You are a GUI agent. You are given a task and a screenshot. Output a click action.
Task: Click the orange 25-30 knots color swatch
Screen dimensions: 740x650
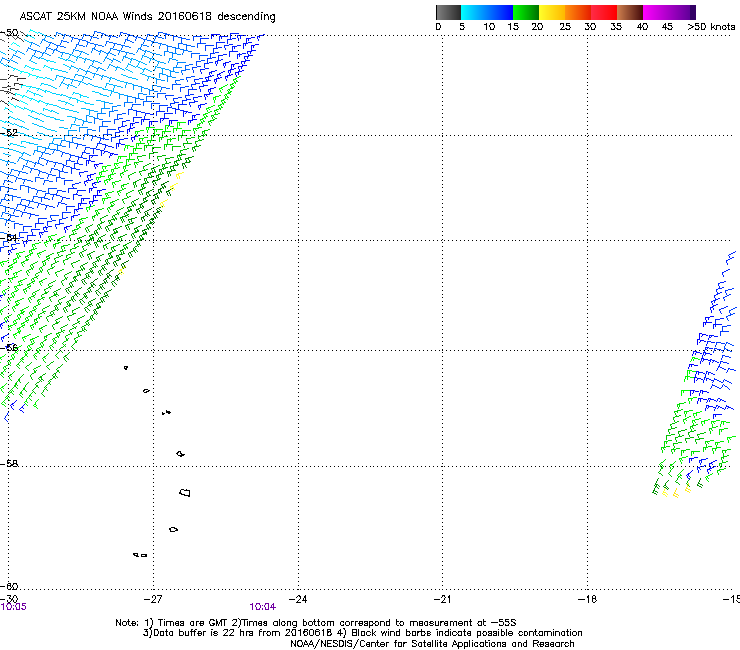(x=578, y=12)
